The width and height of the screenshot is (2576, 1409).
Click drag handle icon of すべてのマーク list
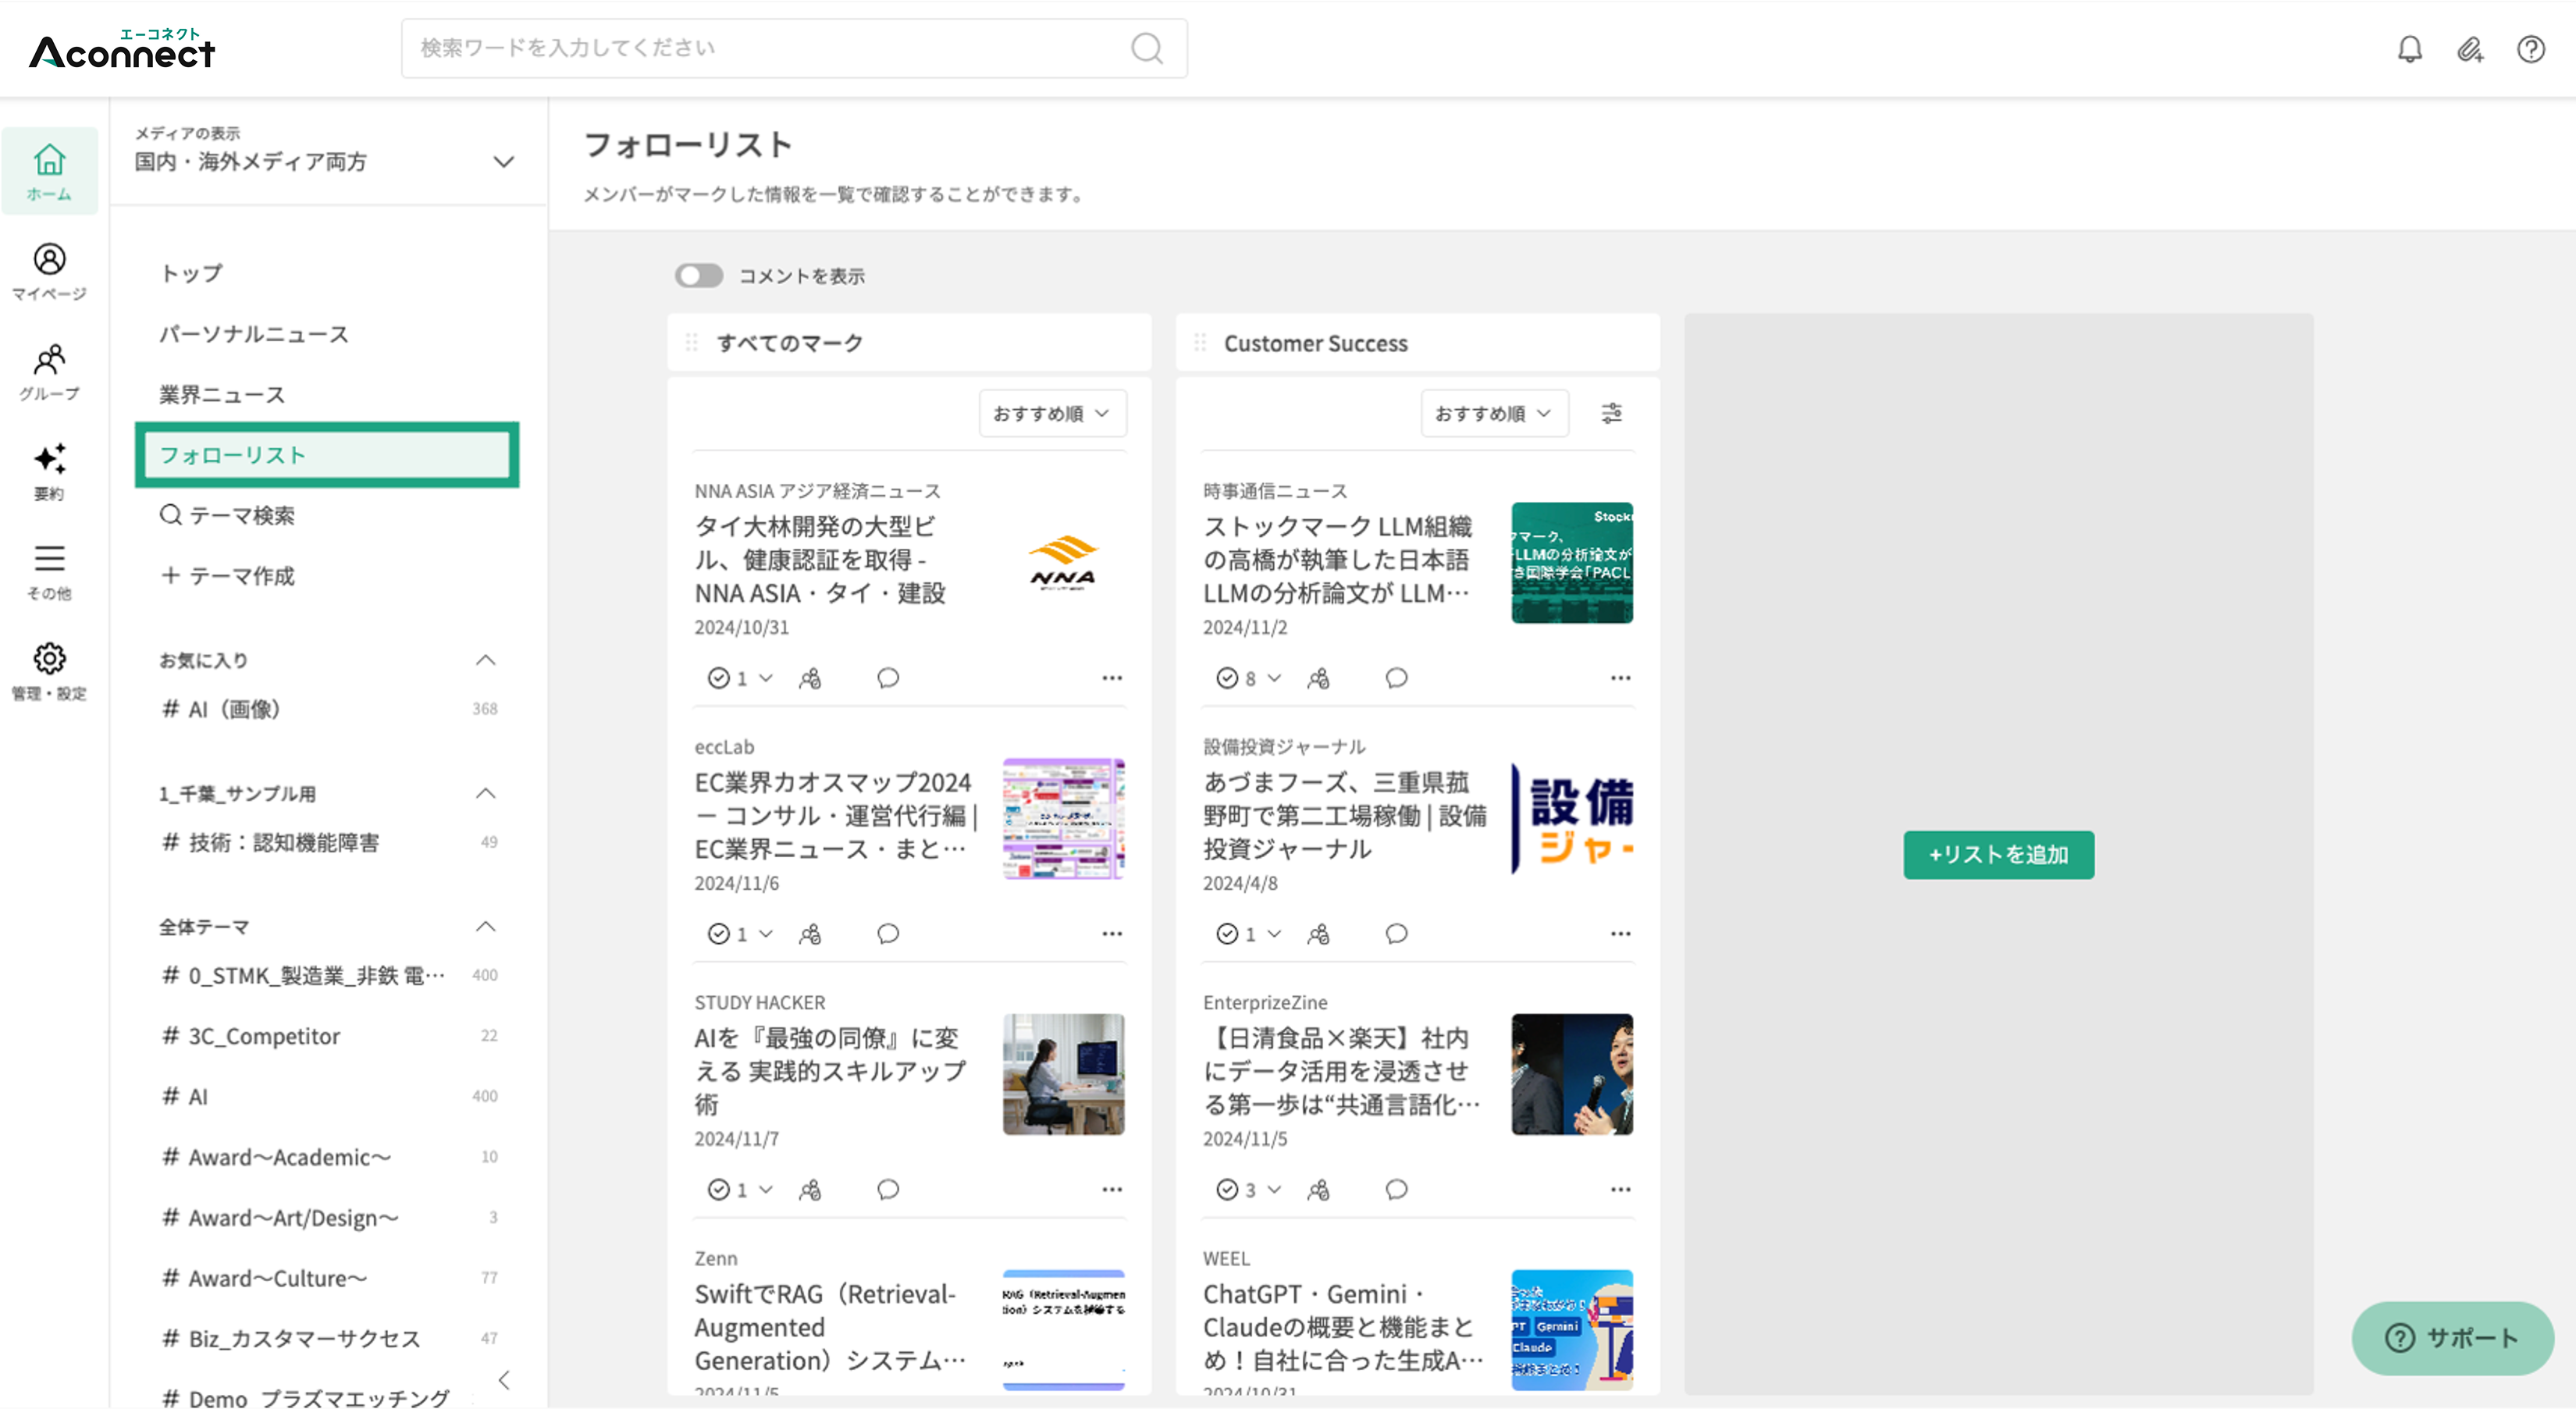coord(691,343)
